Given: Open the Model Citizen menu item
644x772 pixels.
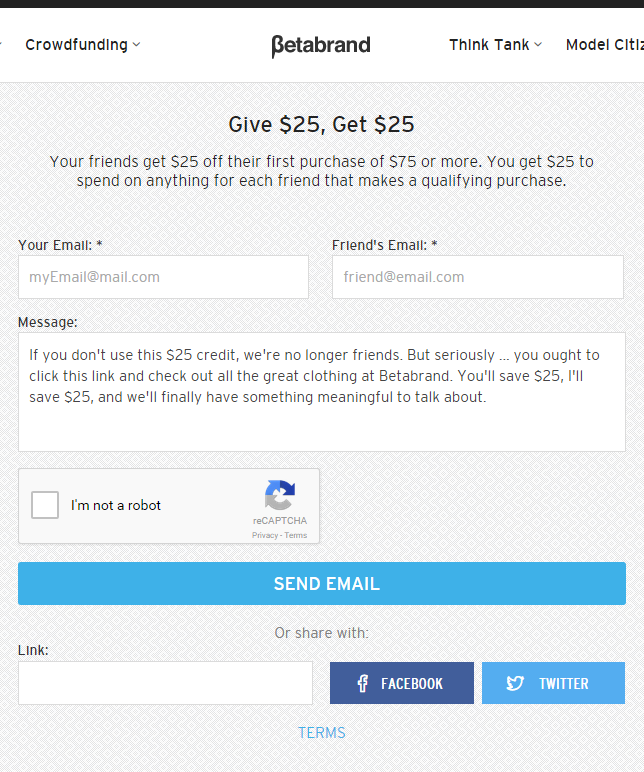Looking at the screenshot, I should click(x=604, y=45).
